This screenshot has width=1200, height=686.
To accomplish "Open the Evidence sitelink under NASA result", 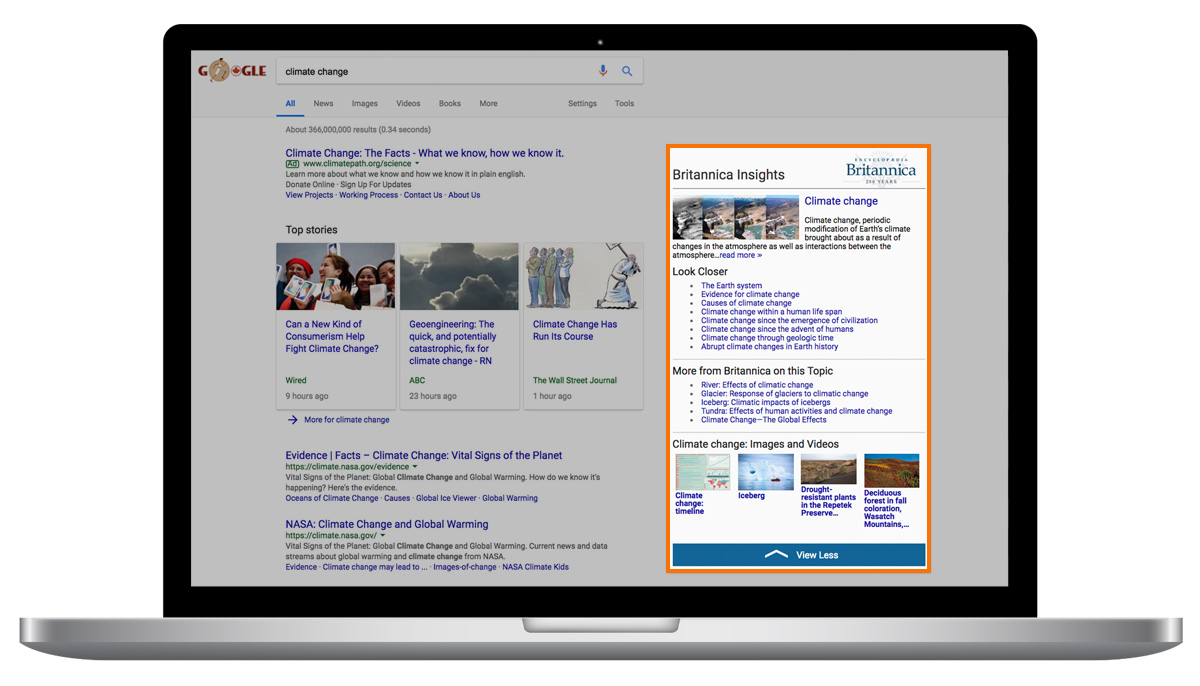I will point(301,567).
